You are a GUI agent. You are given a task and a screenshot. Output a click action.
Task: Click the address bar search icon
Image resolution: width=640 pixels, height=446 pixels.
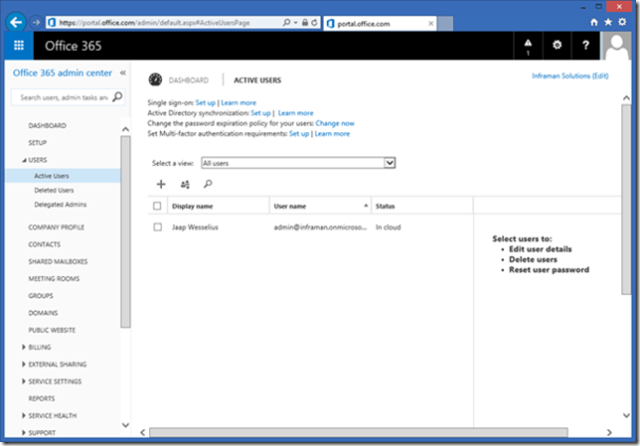coord(287,23)
